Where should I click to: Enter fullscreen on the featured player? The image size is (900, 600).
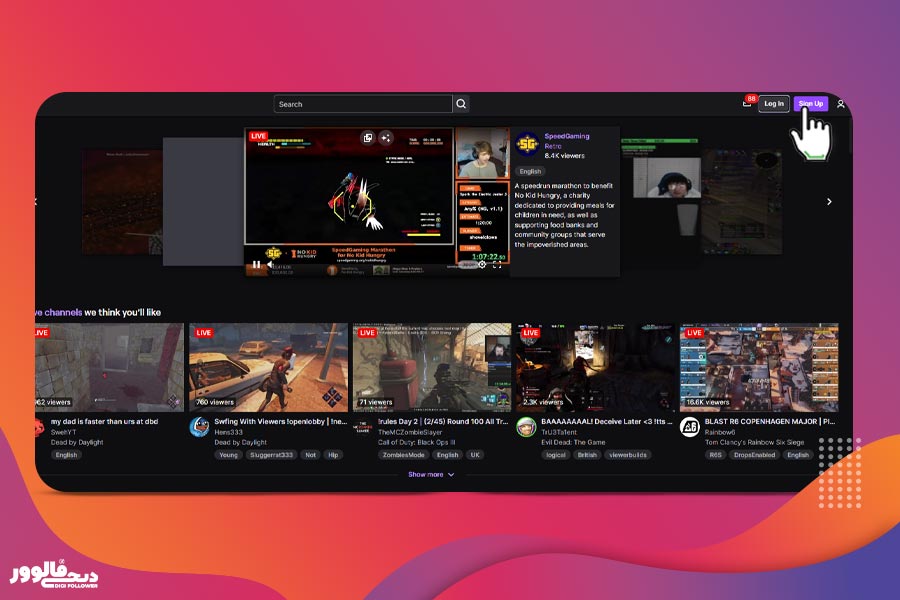(497, 265)
